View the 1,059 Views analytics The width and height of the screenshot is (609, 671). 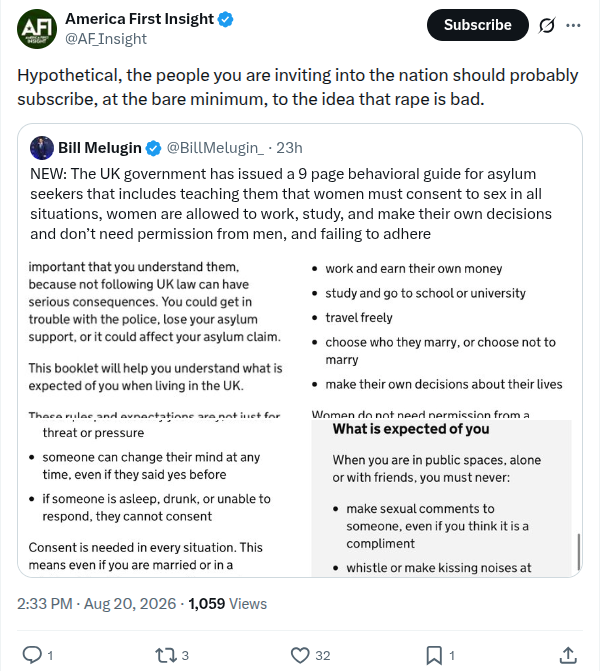(x=227, y=604)
